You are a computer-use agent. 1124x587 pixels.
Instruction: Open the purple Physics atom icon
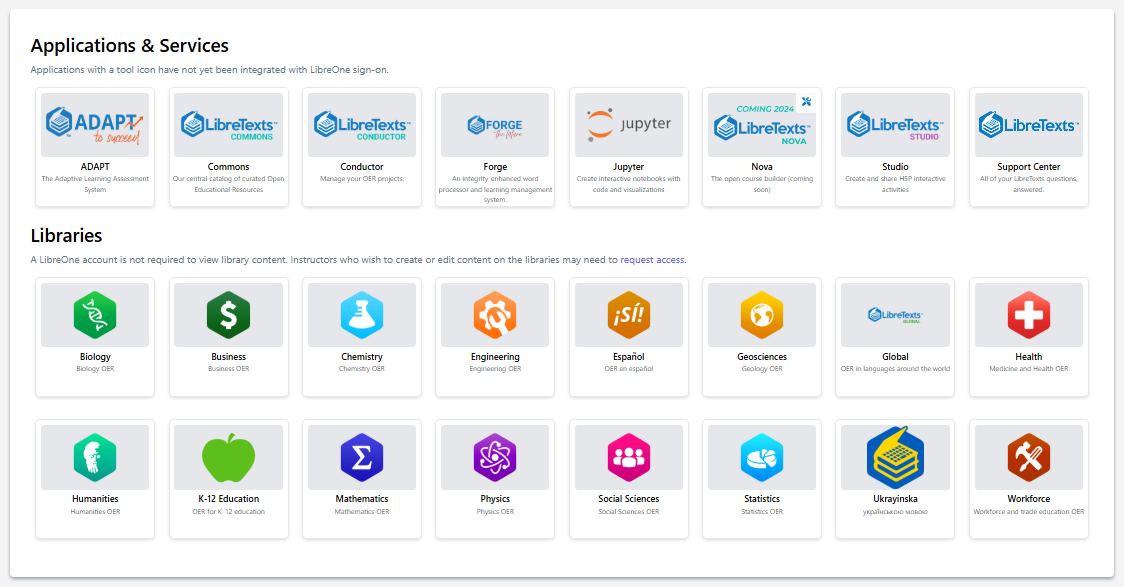point(495,457)
